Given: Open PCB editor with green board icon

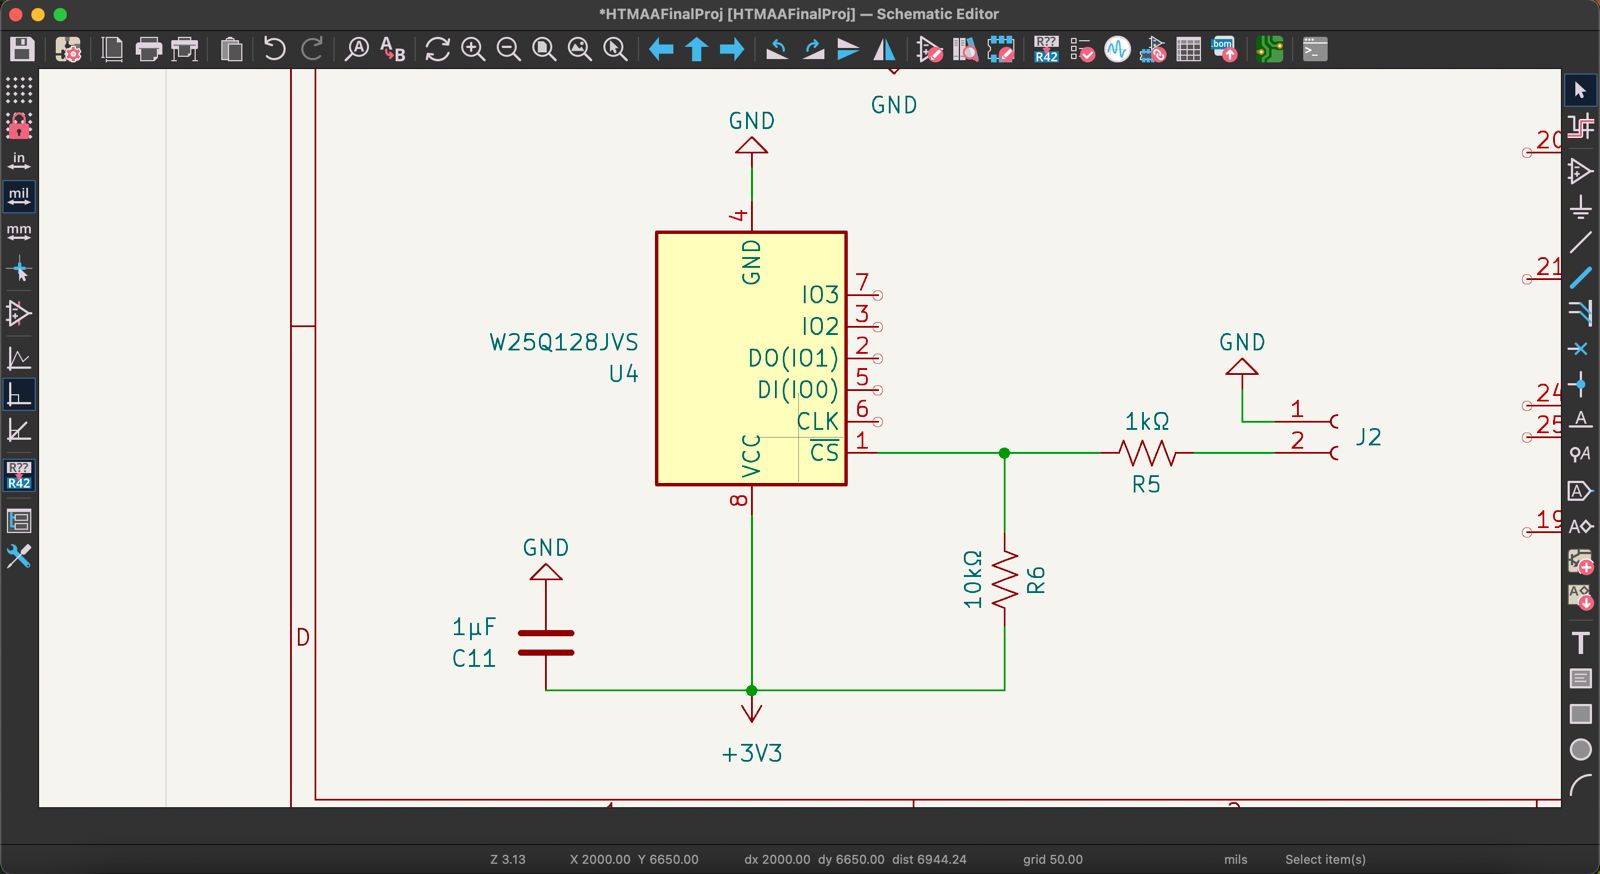Looking at the screenshot, I should pyautogui.click(x=1269, y=49).
